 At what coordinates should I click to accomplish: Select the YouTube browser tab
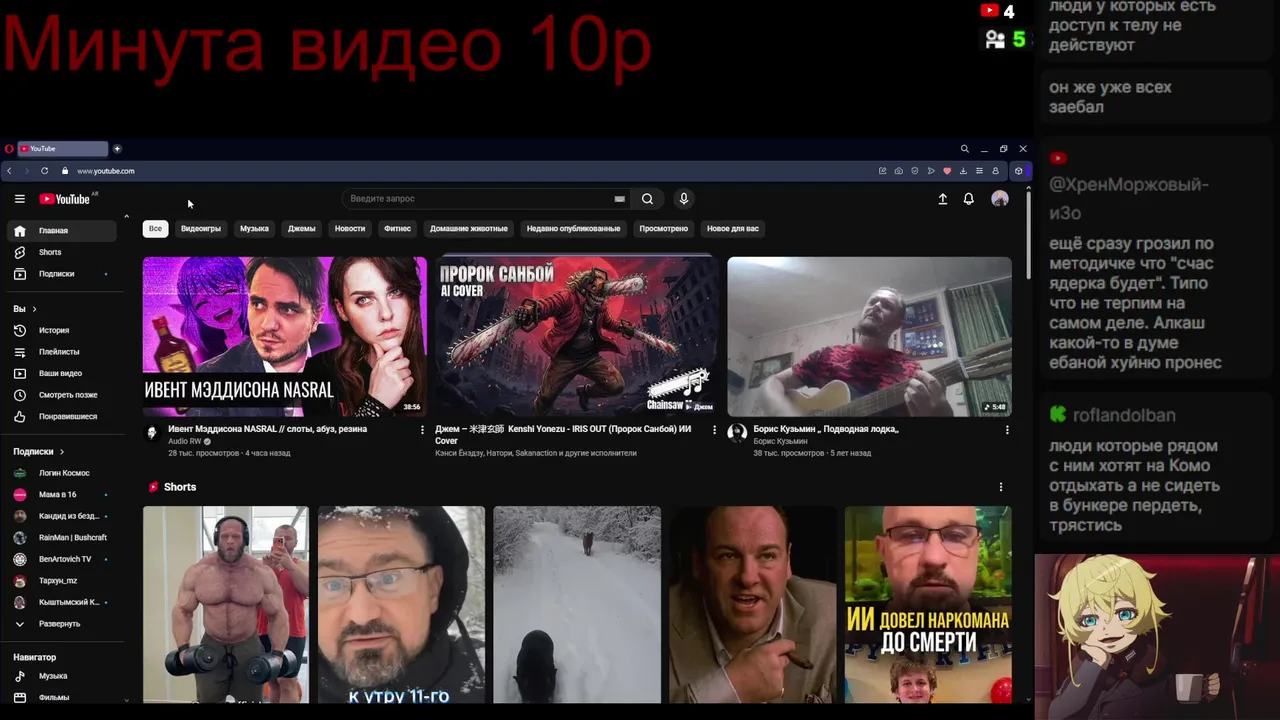click(x=63, y=149)
